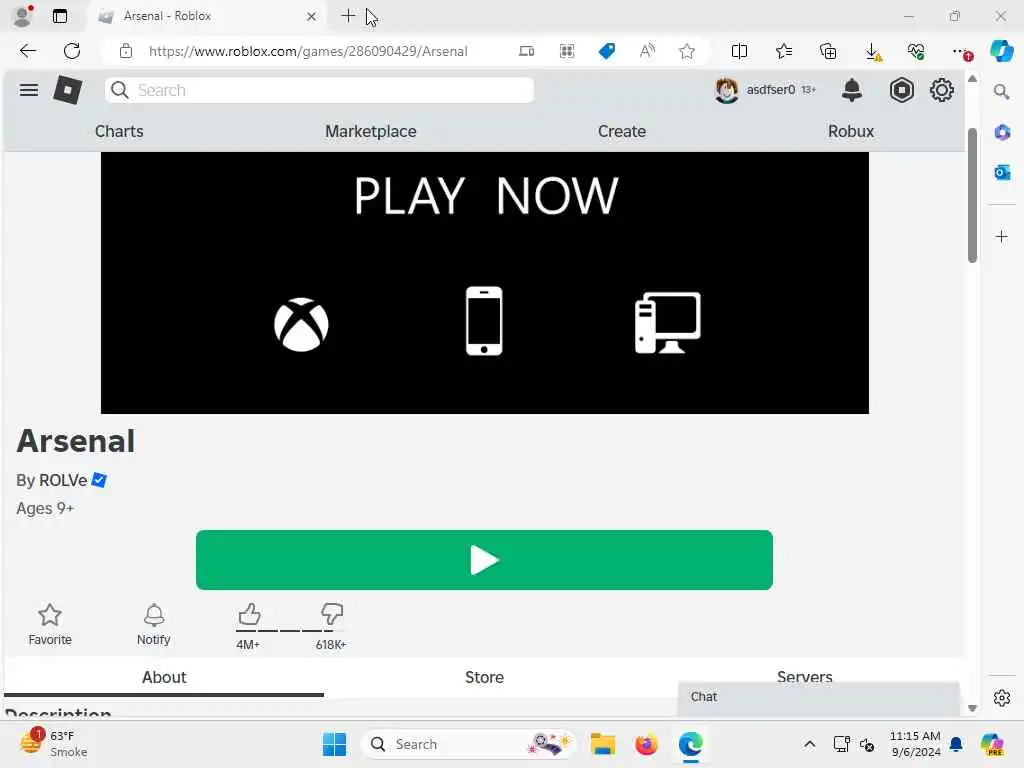1024x768 pixels.
Task: Open ROLVe creator profile link
Action: (63, 480)
